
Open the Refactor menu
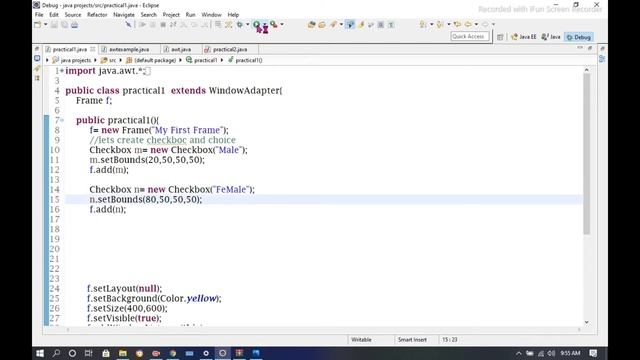(x=97, y=15)
